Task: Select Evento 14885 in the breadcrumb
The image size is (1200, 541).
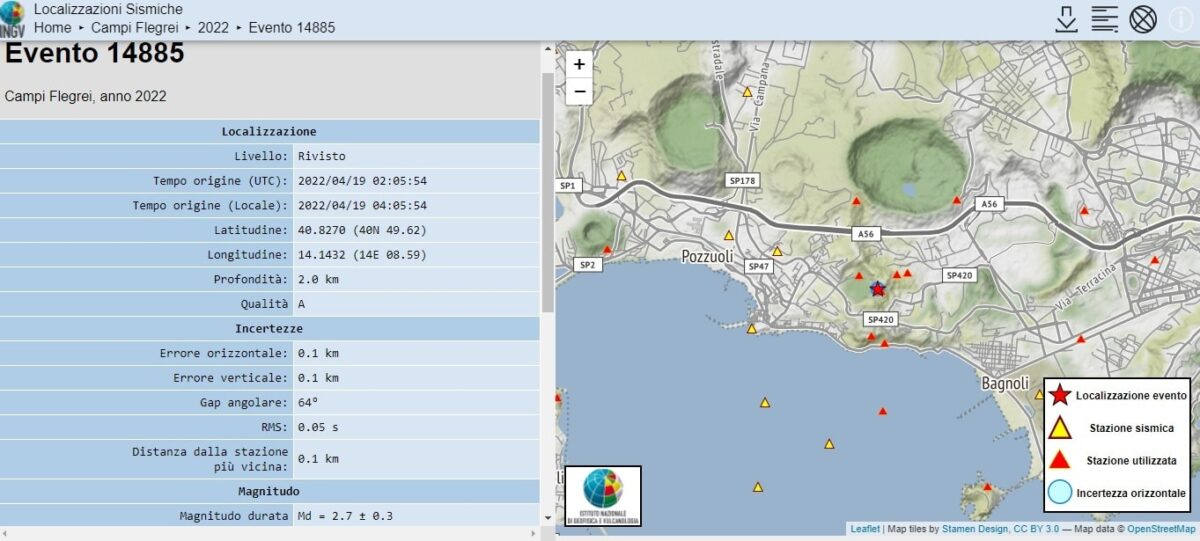Action: (292, 28)
